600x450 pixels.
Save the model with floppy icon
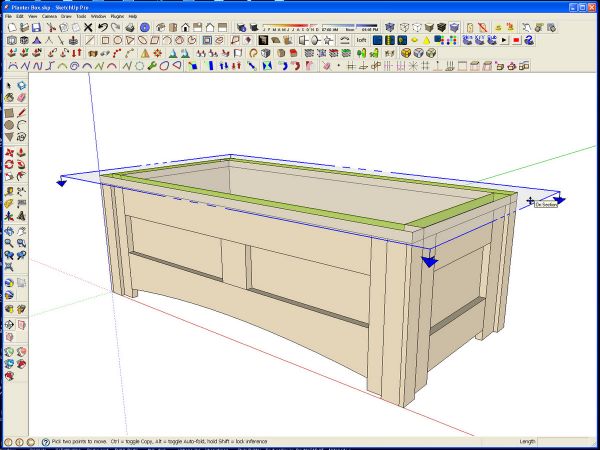click(x=36, y=27)
